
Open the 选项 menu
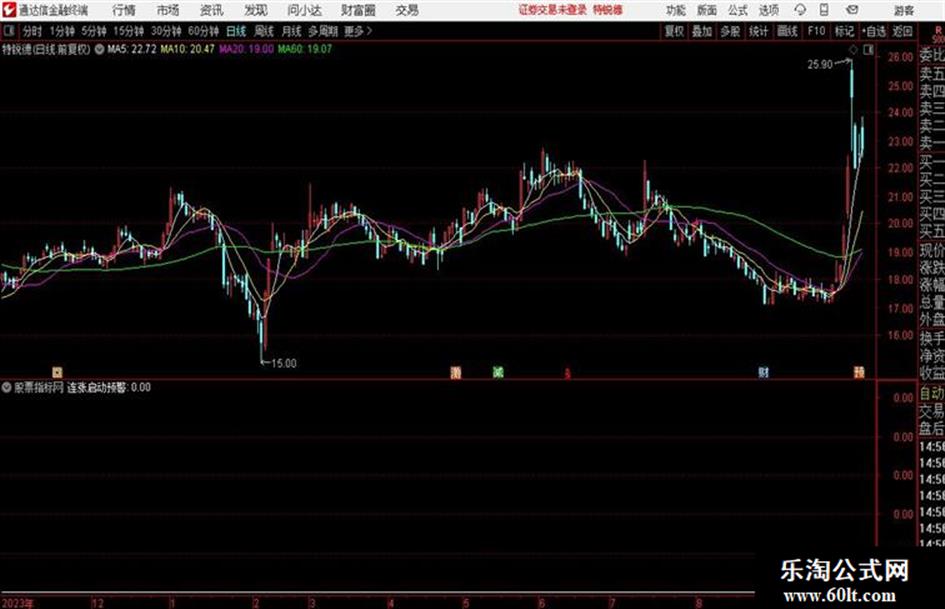tap(769, 10)
